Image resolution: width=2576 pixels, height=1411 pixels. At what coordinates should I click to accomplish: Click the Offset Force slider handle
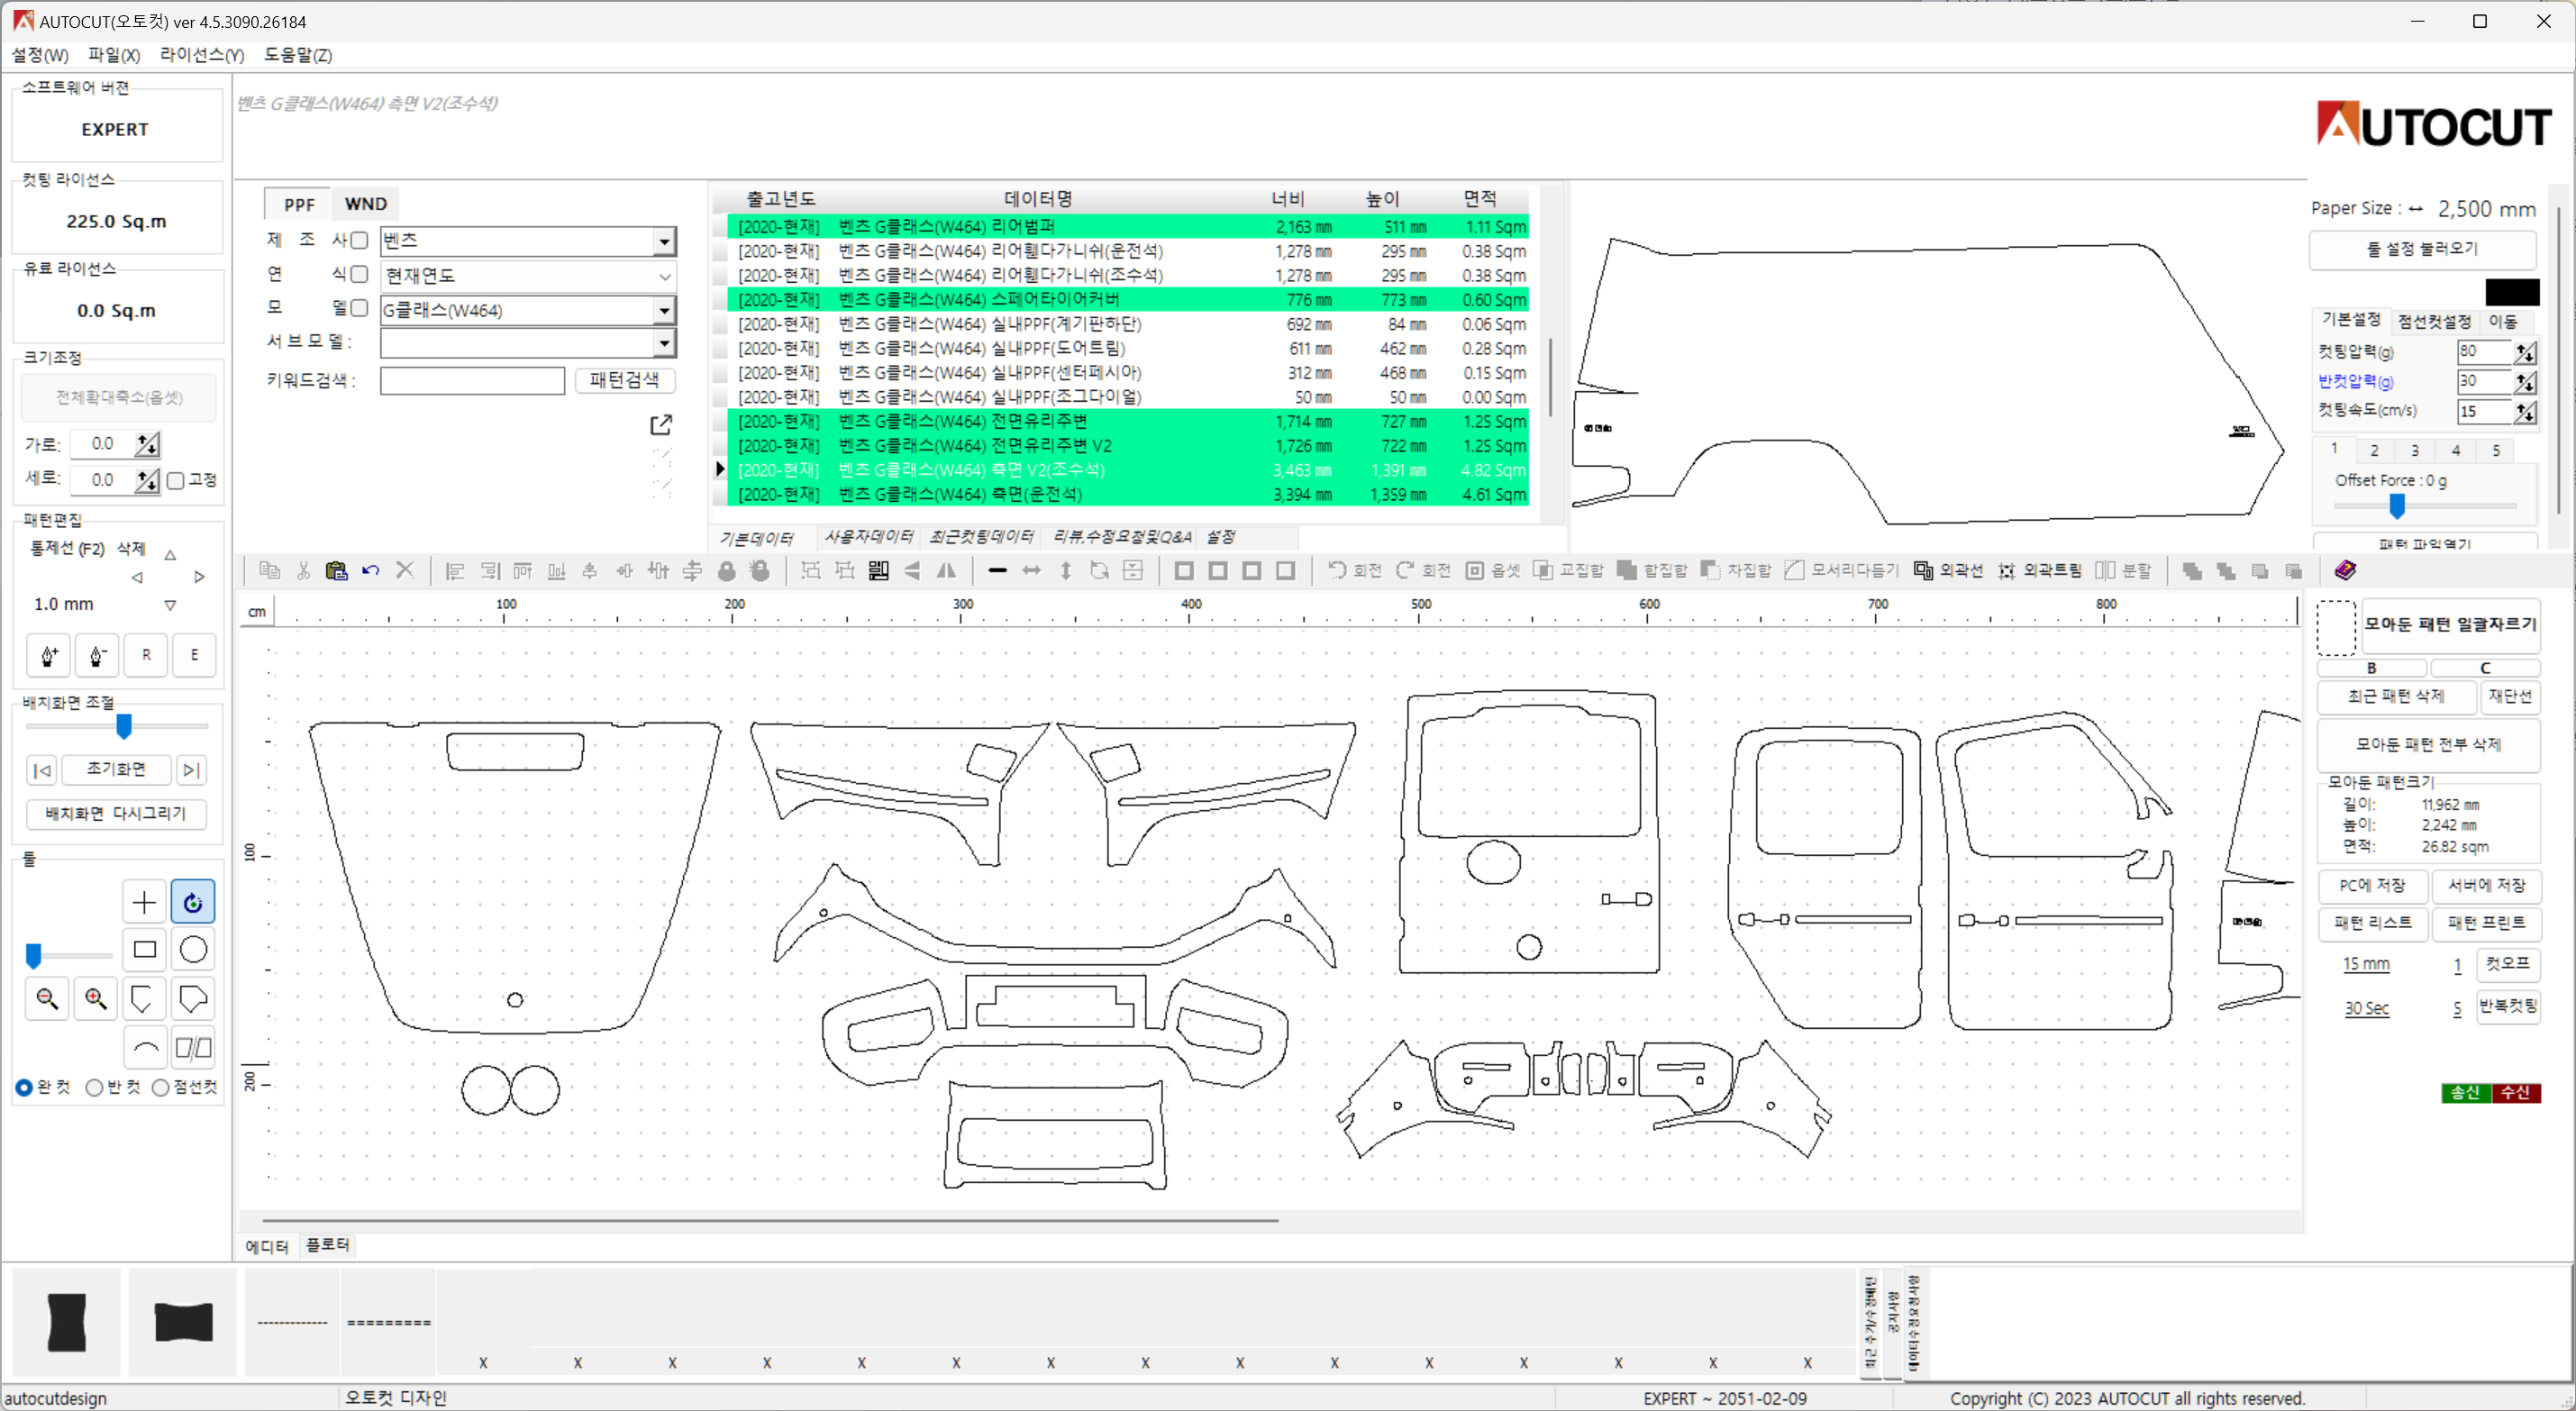tap(2397, 507)
